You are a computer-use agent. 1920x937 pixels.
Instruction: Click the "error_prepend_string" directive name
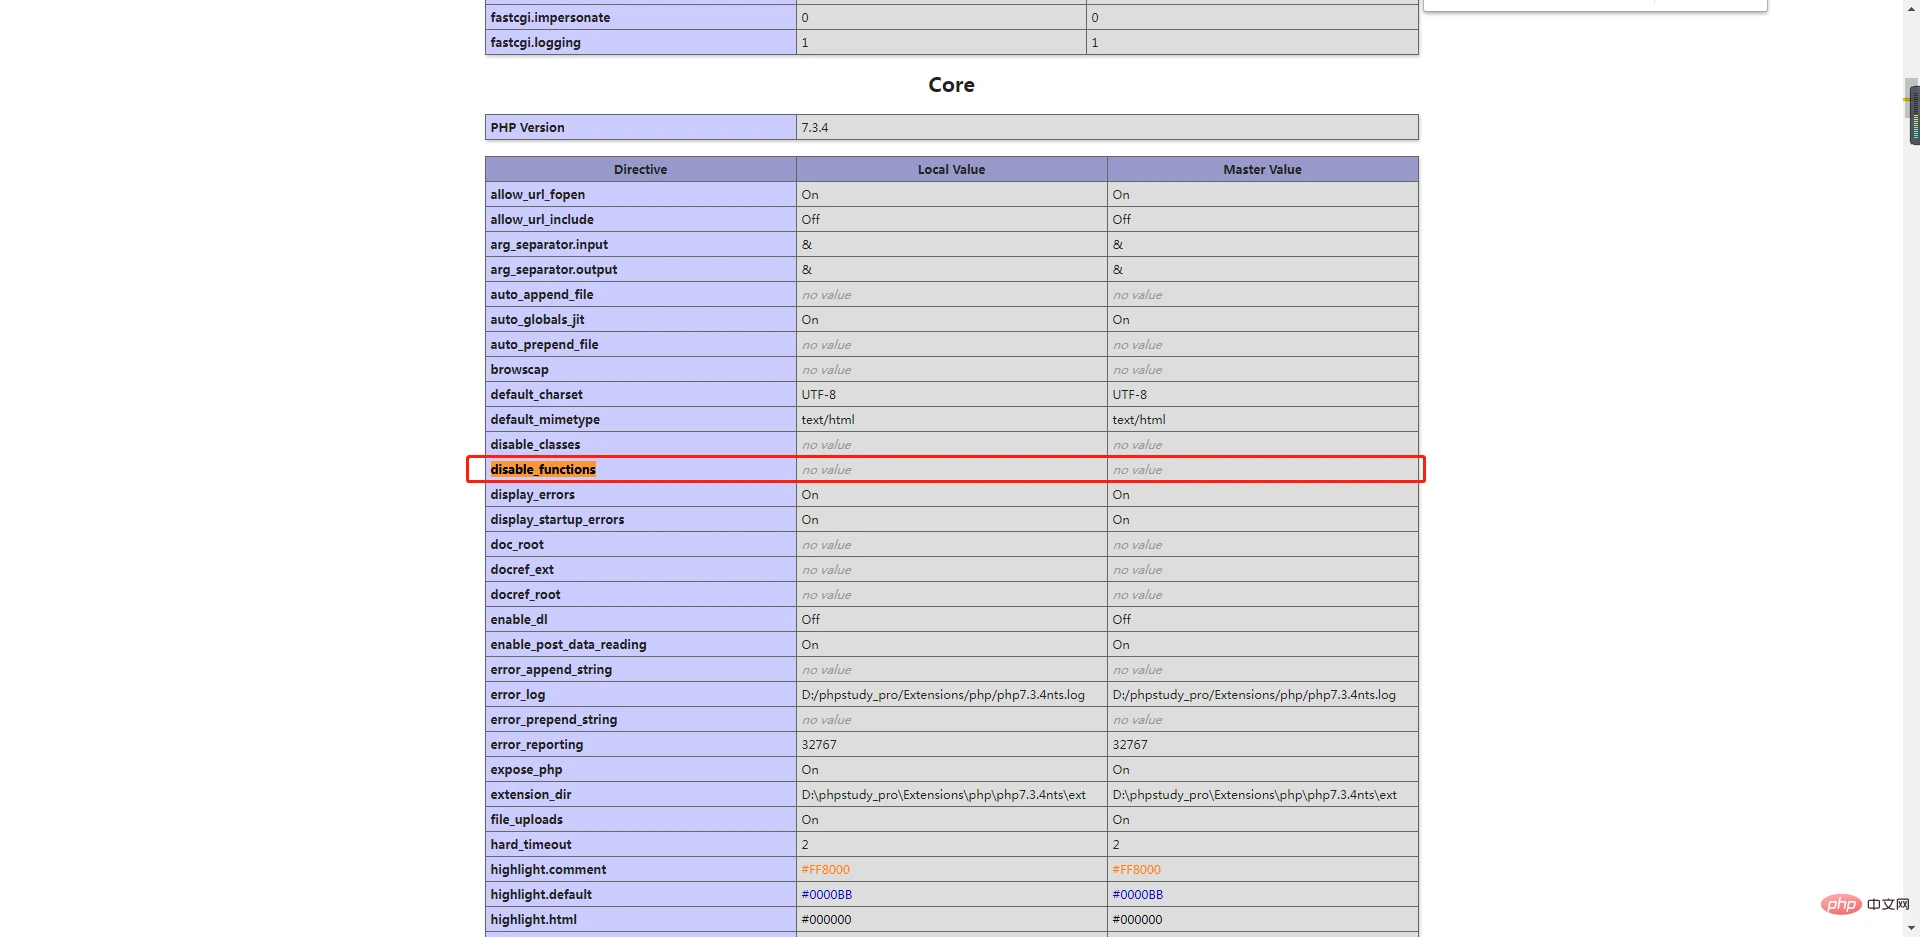click(x=554, y=720)
